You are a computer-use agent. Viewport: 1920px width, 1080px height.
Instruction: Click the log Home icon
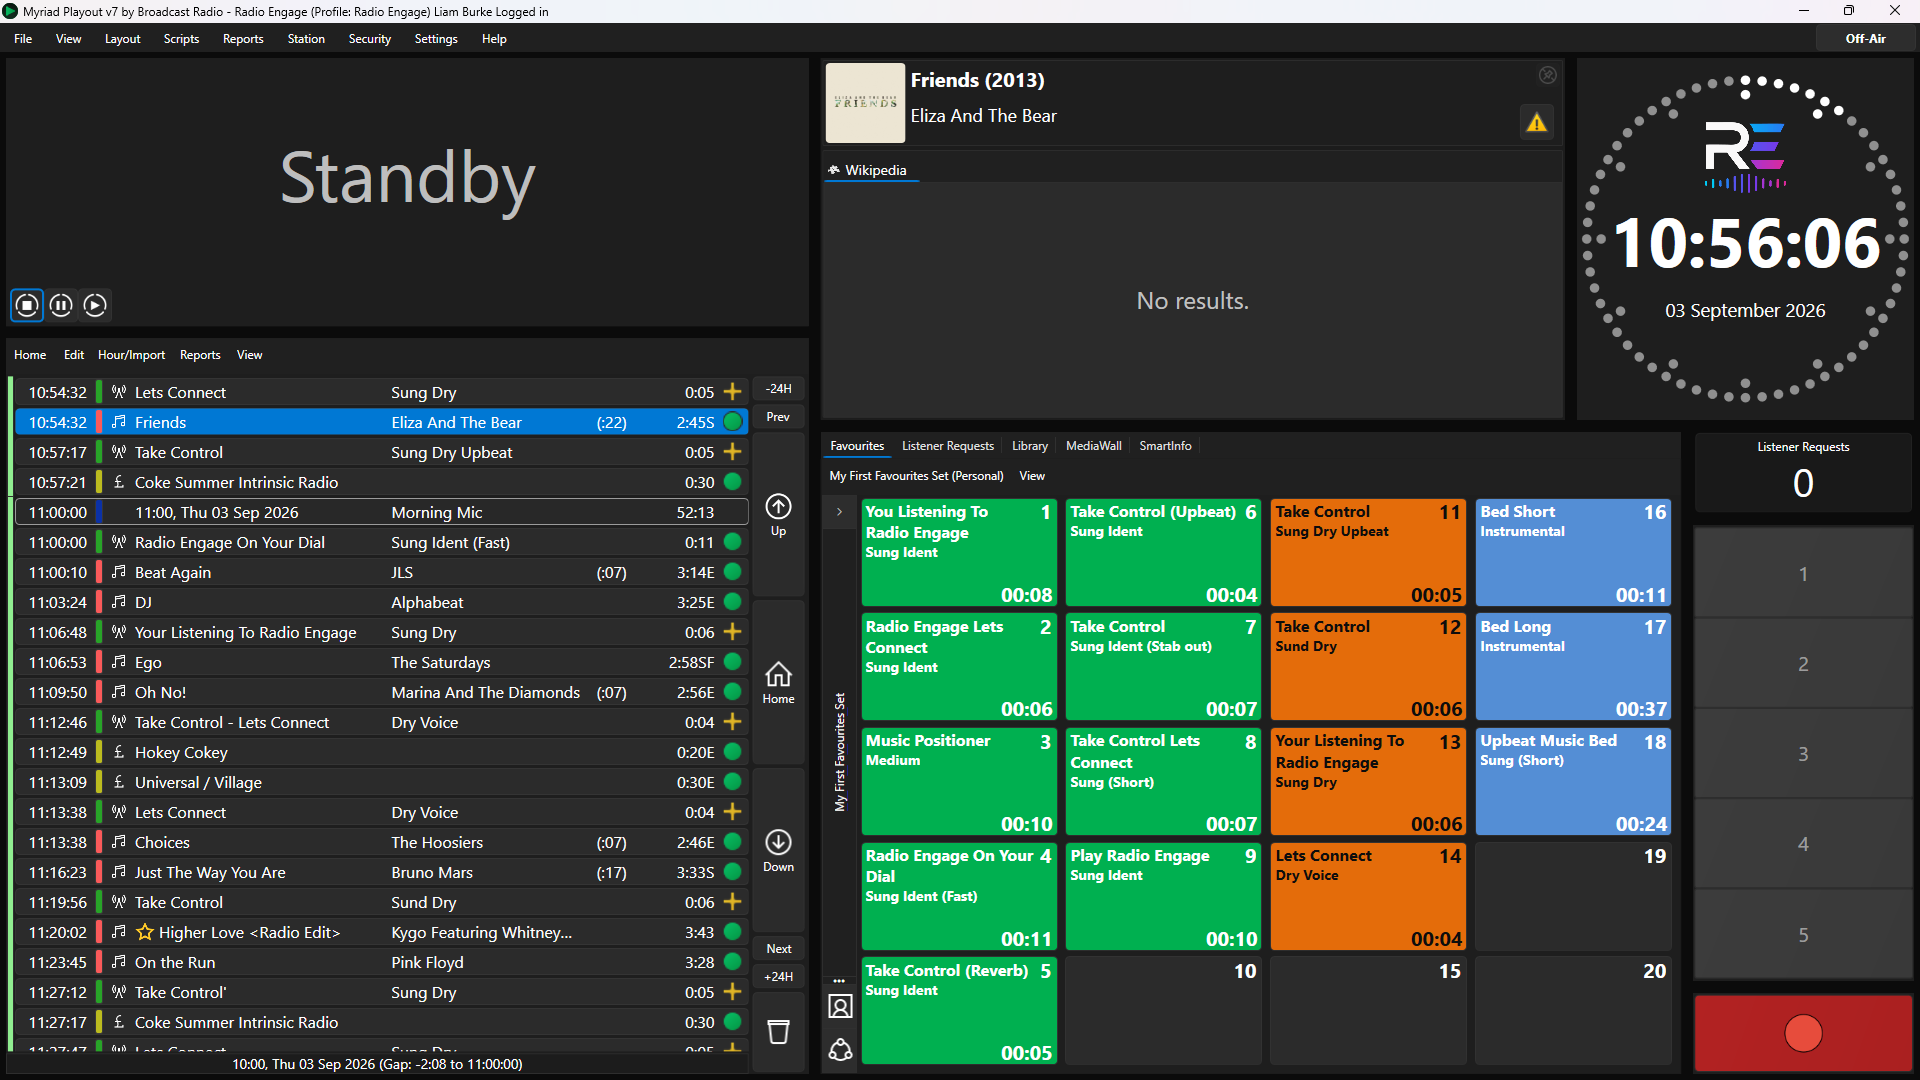tap(778, 674)
